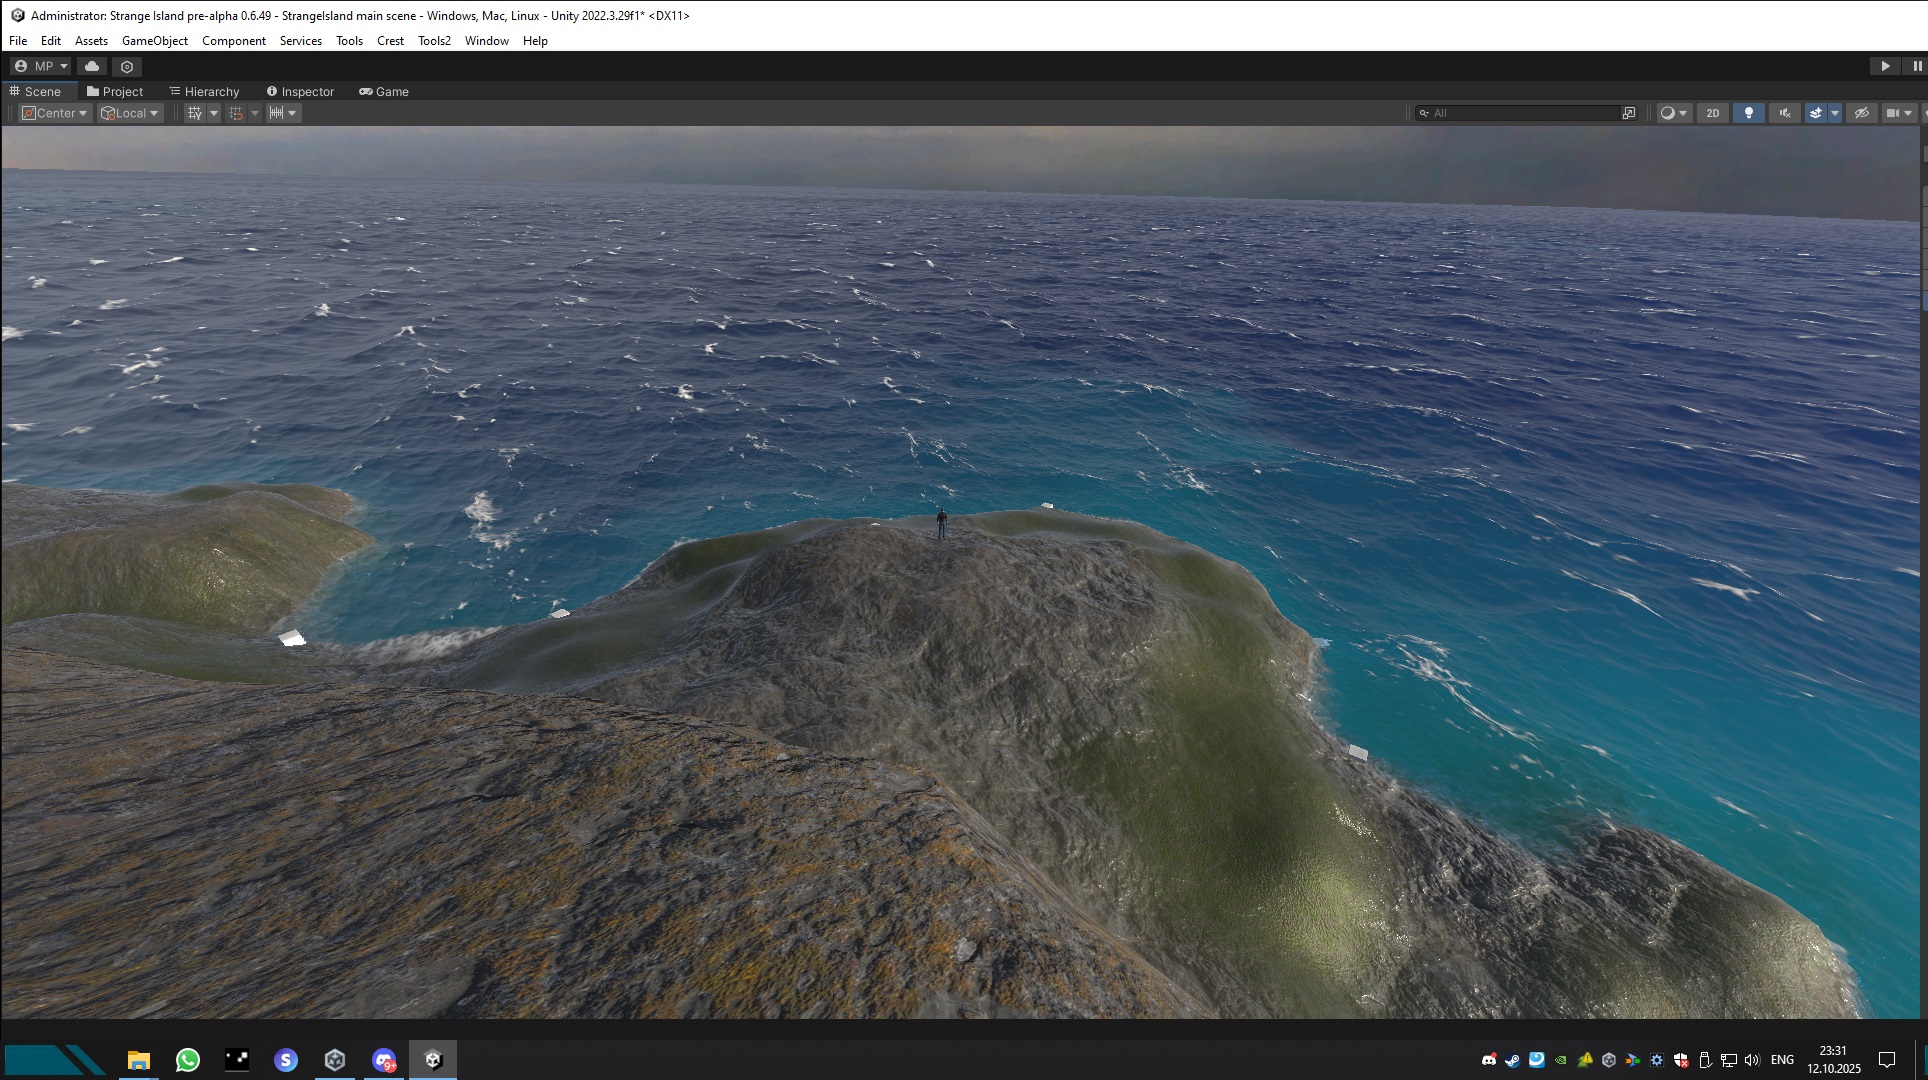Toggle 2D scene view mode

tap(1713, 113)
